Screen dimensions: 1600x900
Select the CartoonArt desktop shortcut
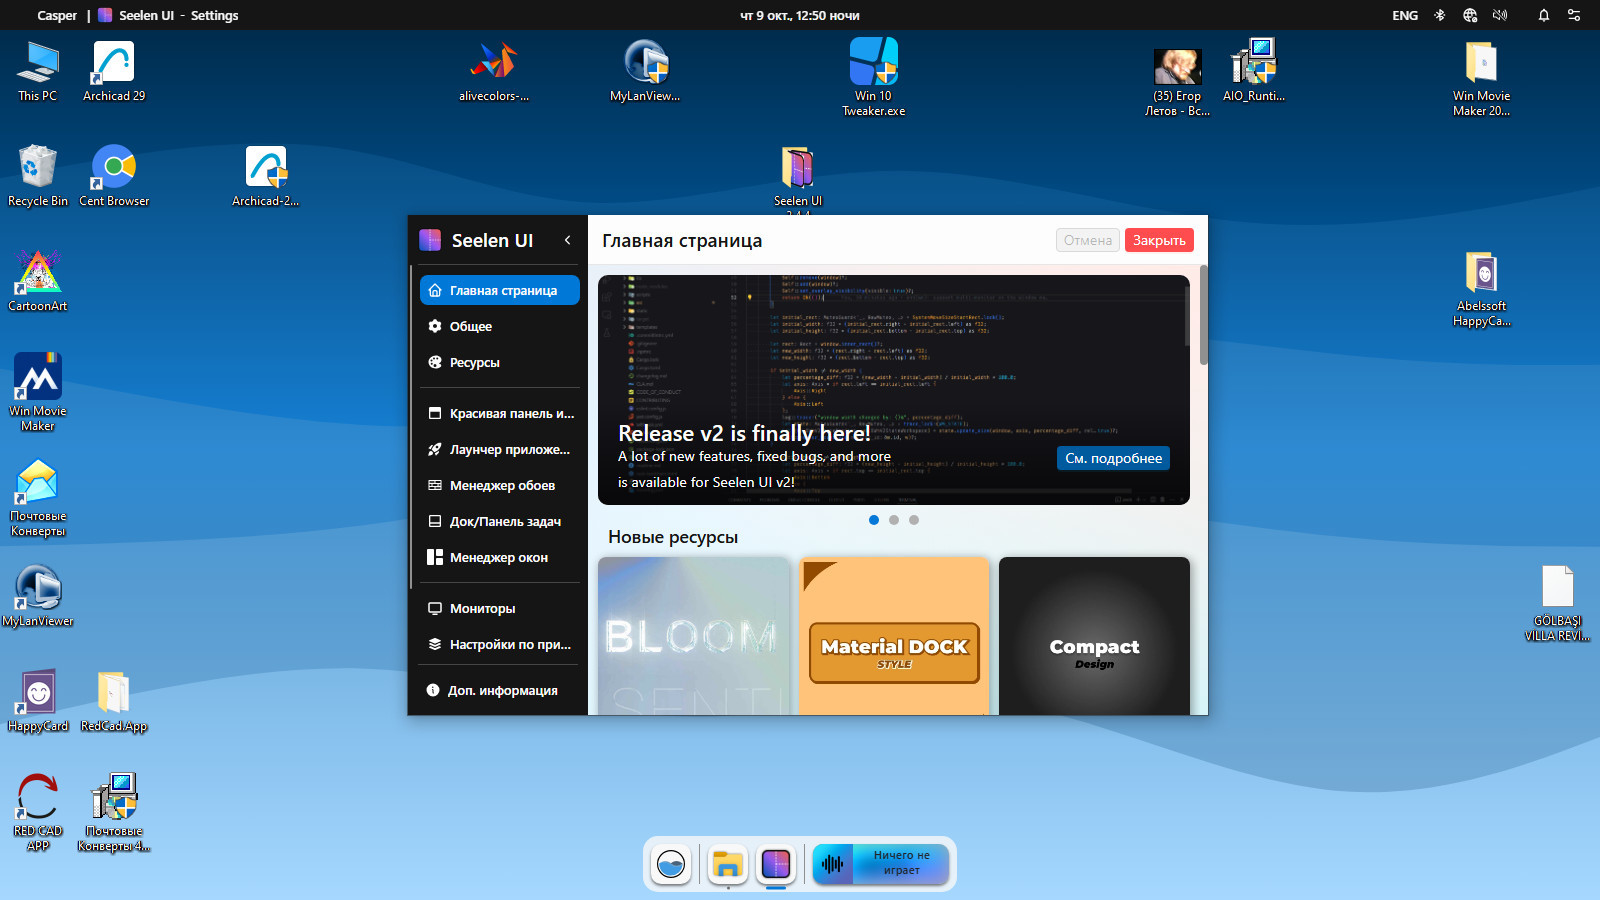tap(38, 281)
